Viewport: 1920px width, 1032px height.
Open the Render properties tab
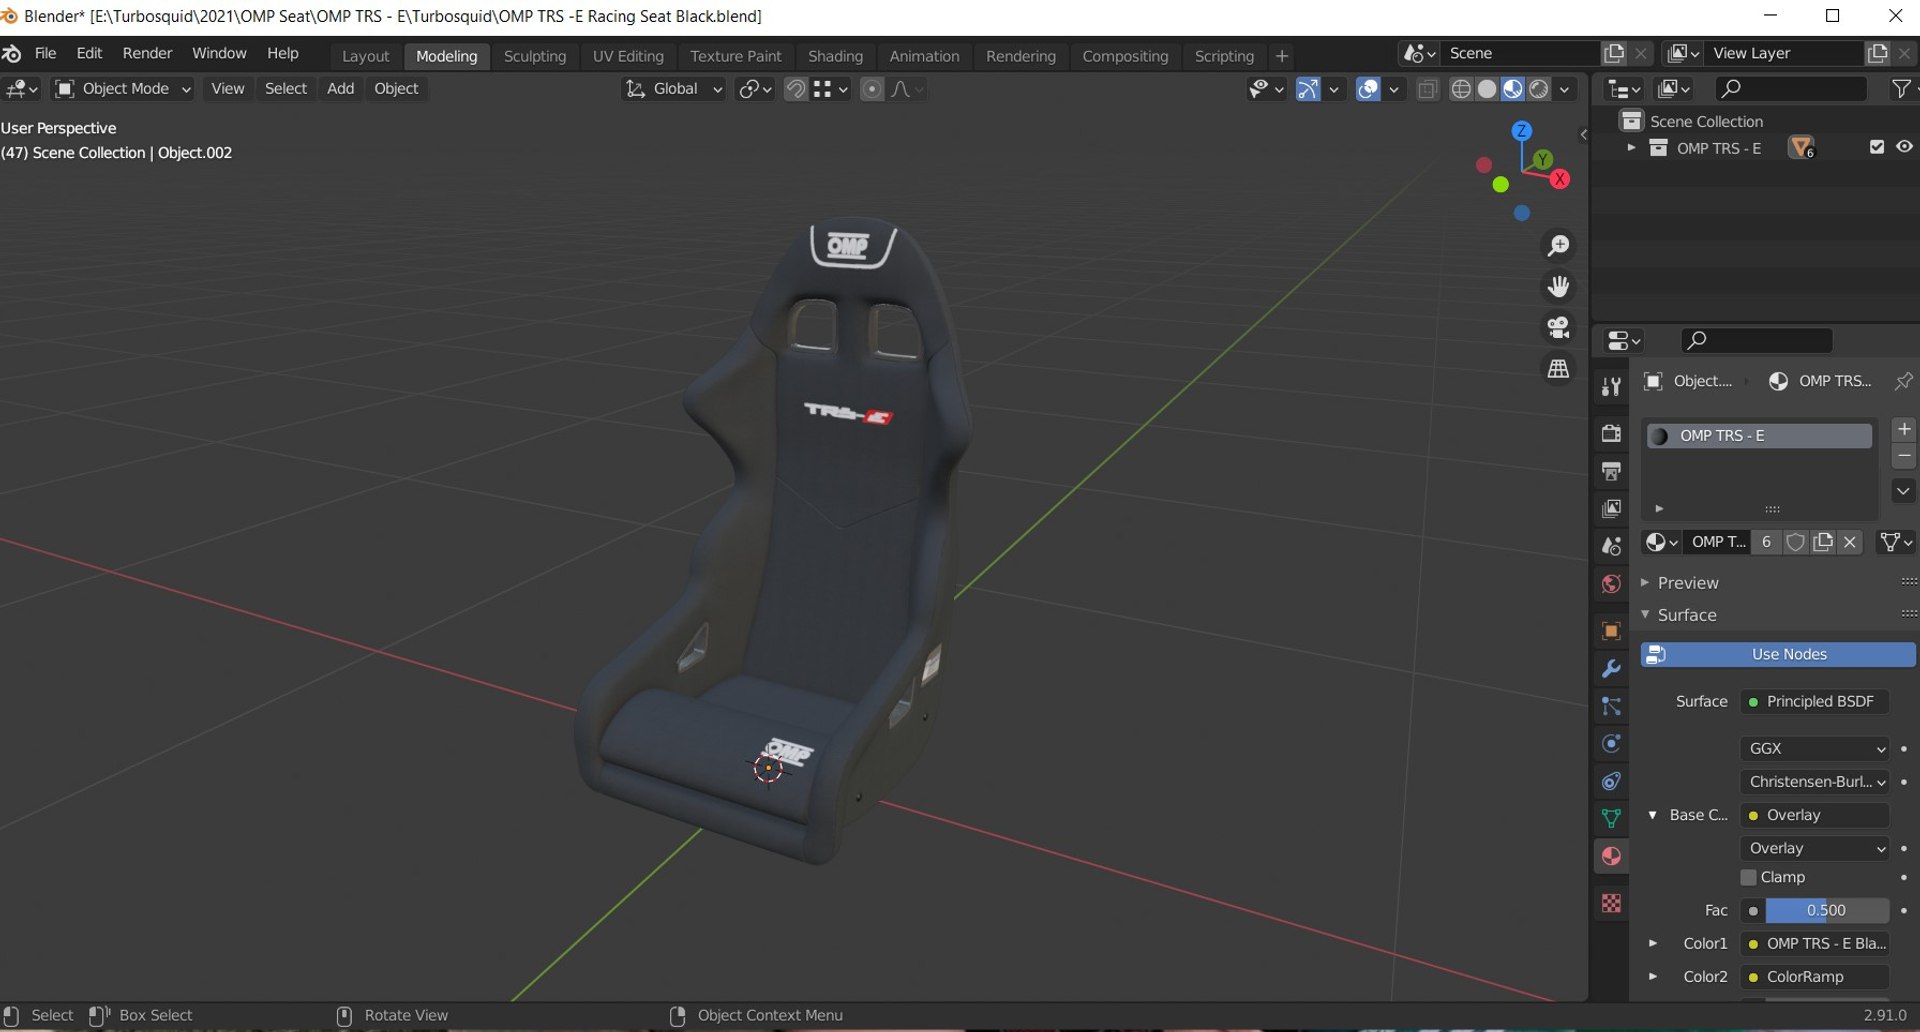tap(1611, 433)
